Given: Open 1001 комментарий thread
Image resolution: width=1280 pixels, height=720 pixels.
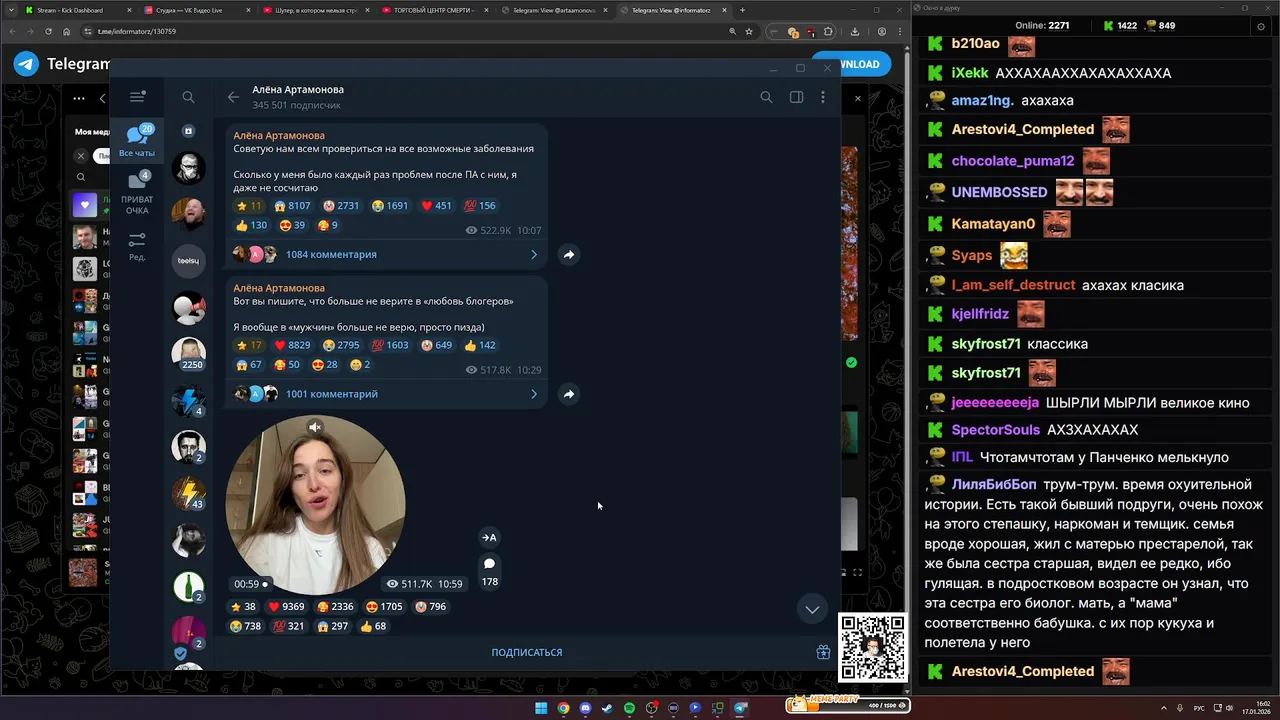Looking at the screenshot, I should click(x=386, y=394).
